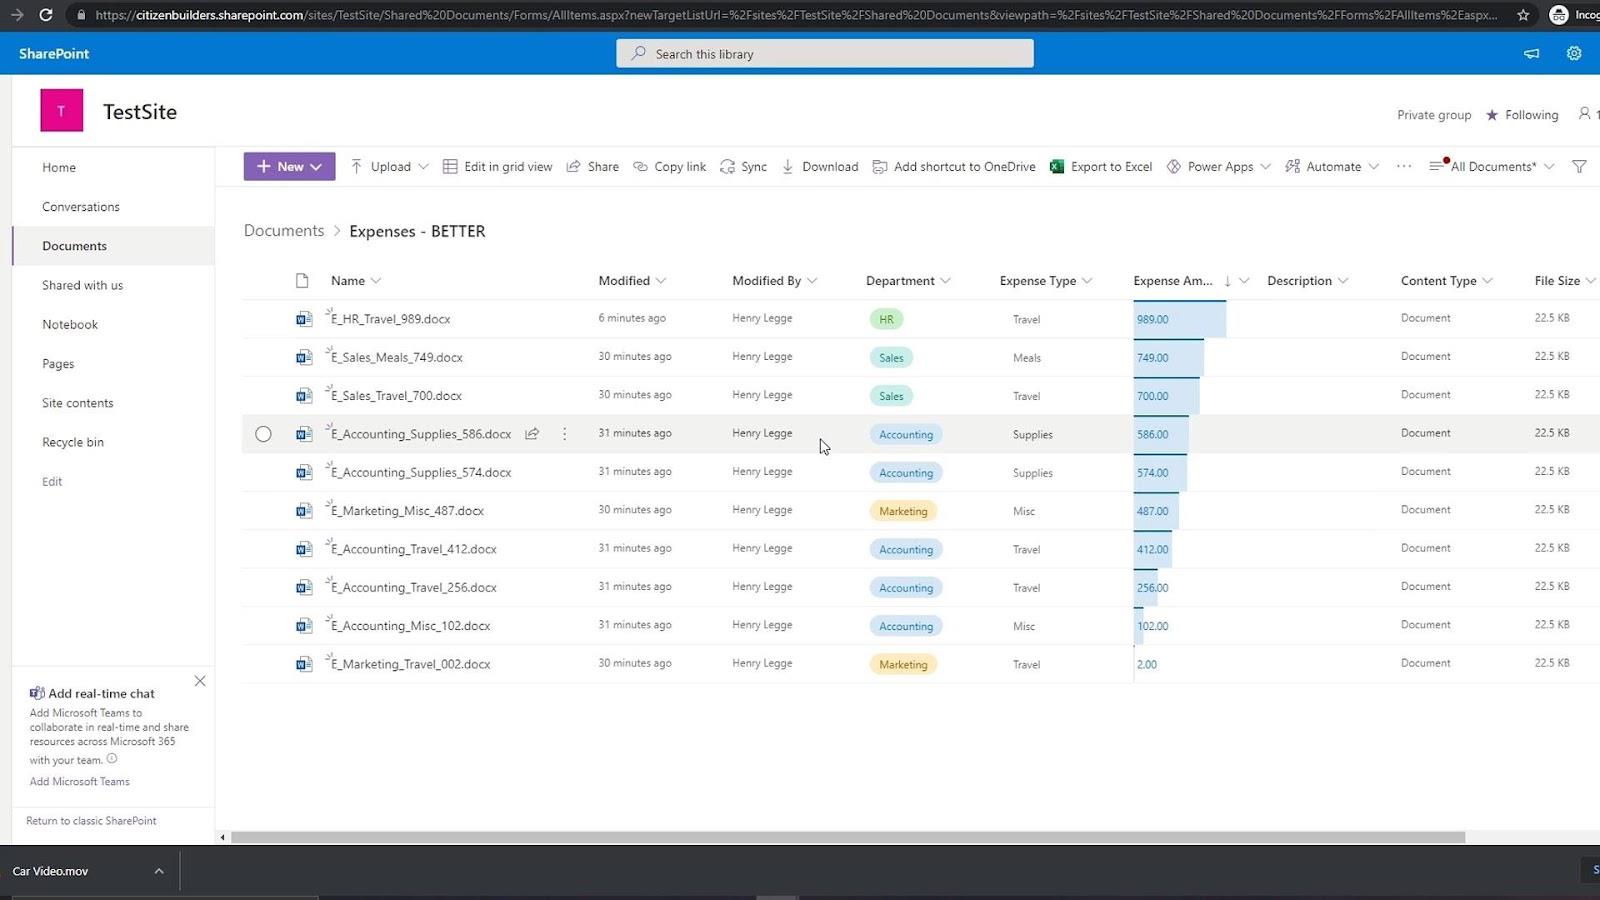This screenshot has width=1600, height=900.
Task: Click the Edit navigation link
Action: 52,482
